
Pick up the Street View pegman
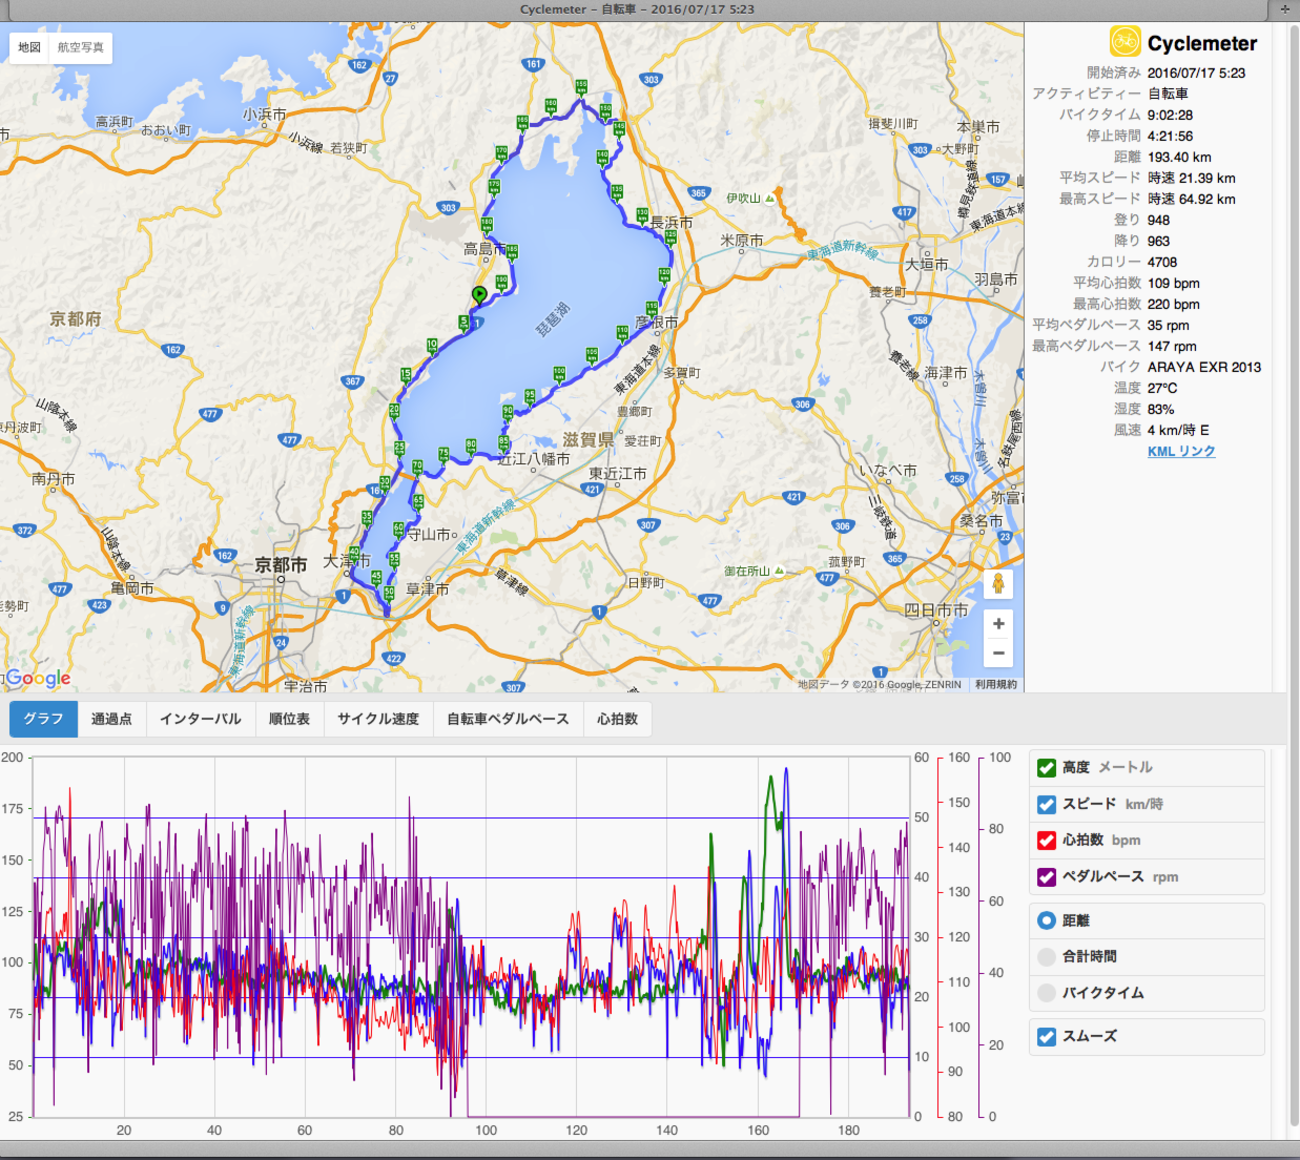(x=998, y=584)
